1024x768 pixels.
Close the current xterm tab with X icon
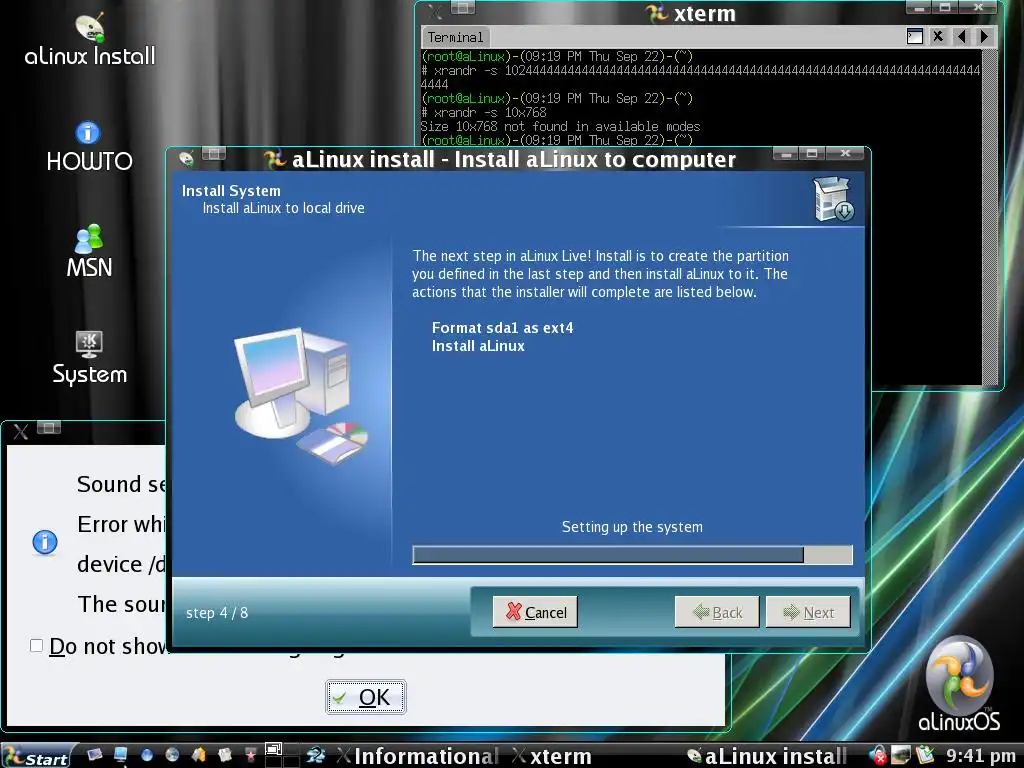coord(938,37)
